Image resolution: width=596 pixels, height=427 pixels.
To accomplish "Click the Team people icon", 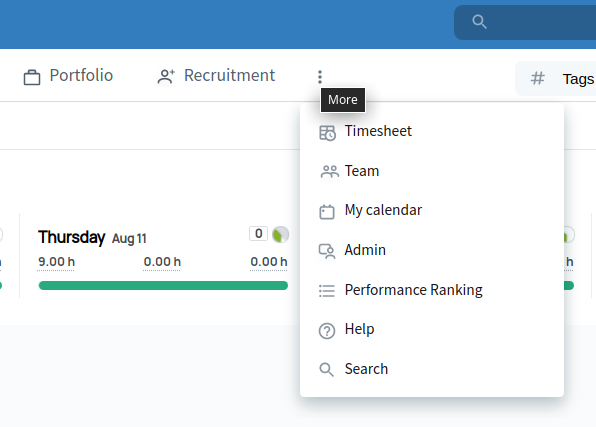I will click(329, 172).
